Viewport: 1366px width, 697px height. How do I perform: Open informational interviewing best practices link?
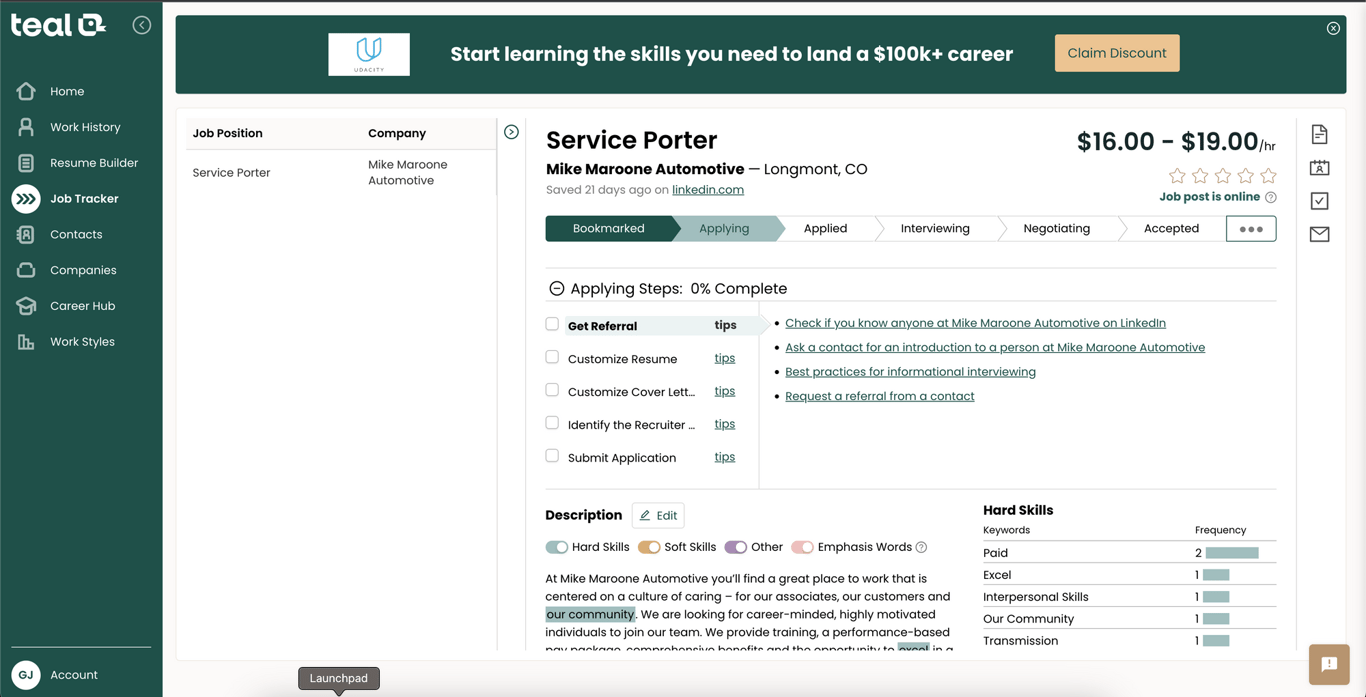(910, 372)
